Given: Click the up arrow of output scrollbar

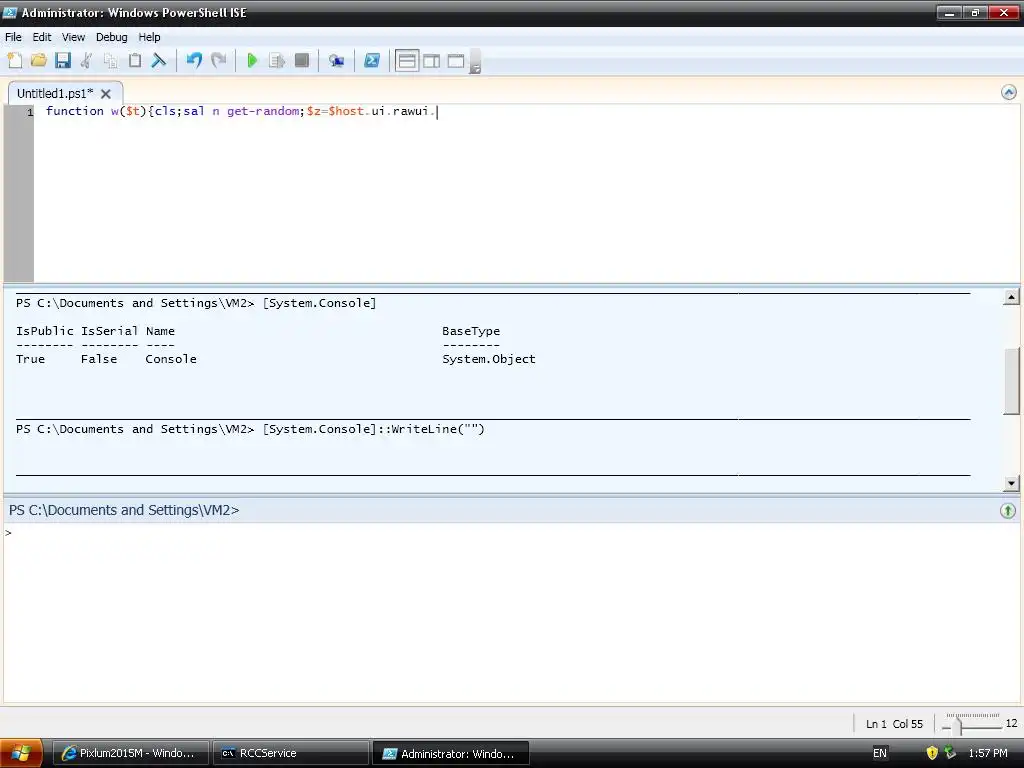Looking at the screenshot, I should 1011,297.
